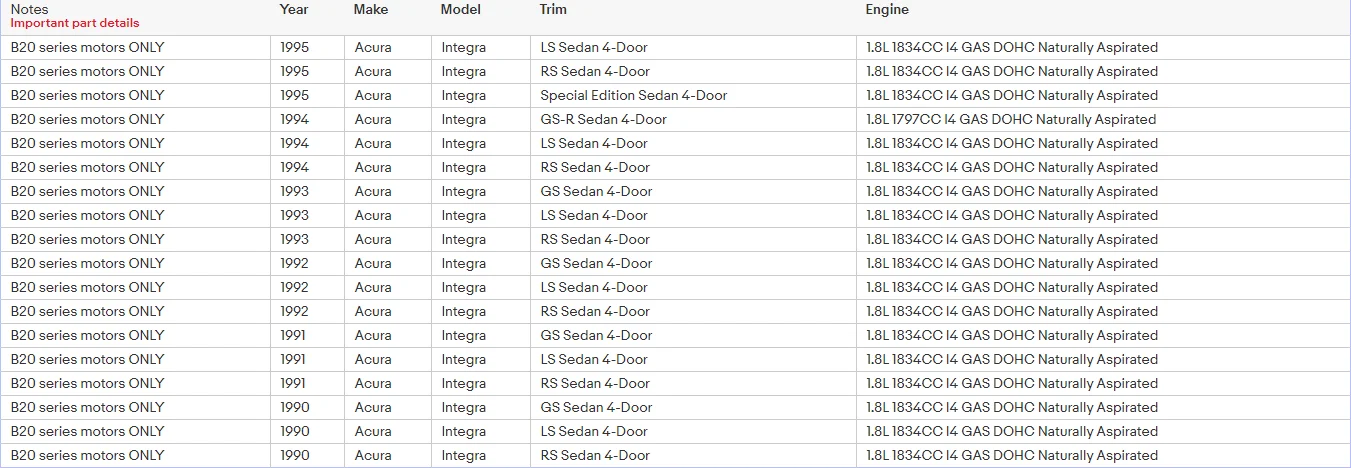Screen dimensions: 1351x468
Task: Click 'Integra' in the 1993 RS Sedan row
Action: (x=464, y=239)
